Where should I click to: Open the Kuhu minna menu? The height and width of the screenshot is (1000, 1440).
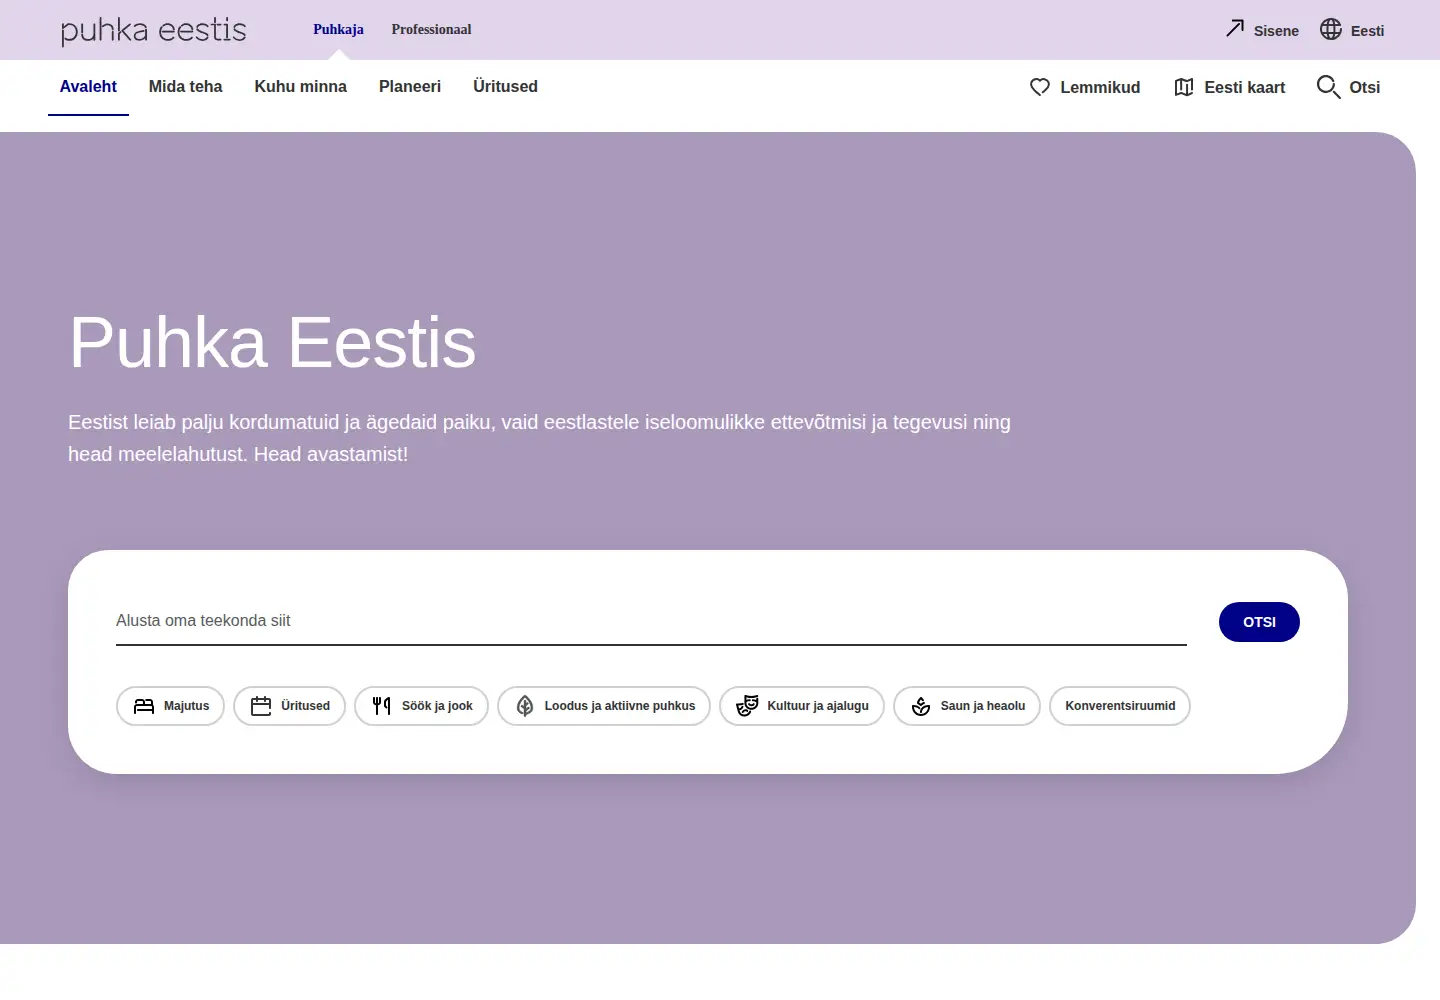pos(300,87)
